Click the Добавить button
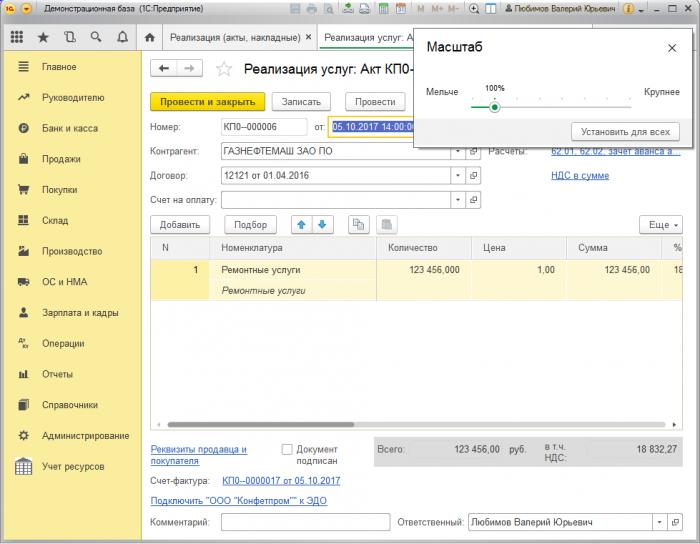The image size is (700, 544). (179, 224)
